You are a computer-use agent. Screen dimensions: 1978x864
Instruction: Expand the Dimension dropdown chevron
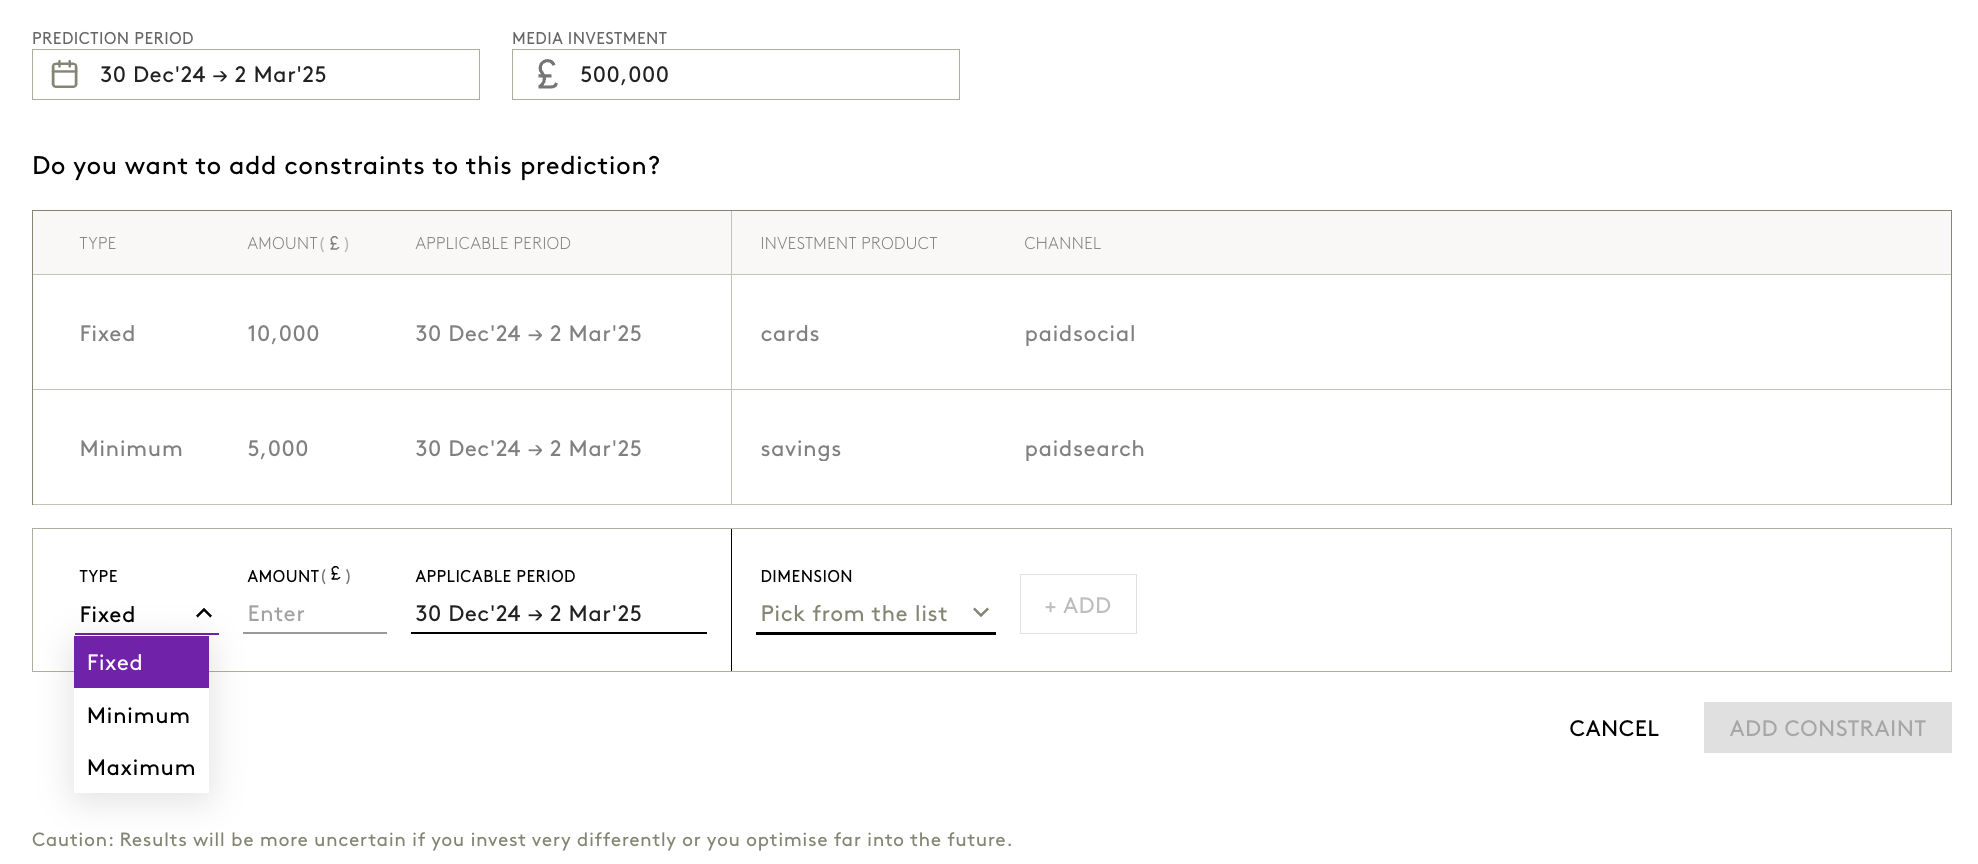point(981,613)
